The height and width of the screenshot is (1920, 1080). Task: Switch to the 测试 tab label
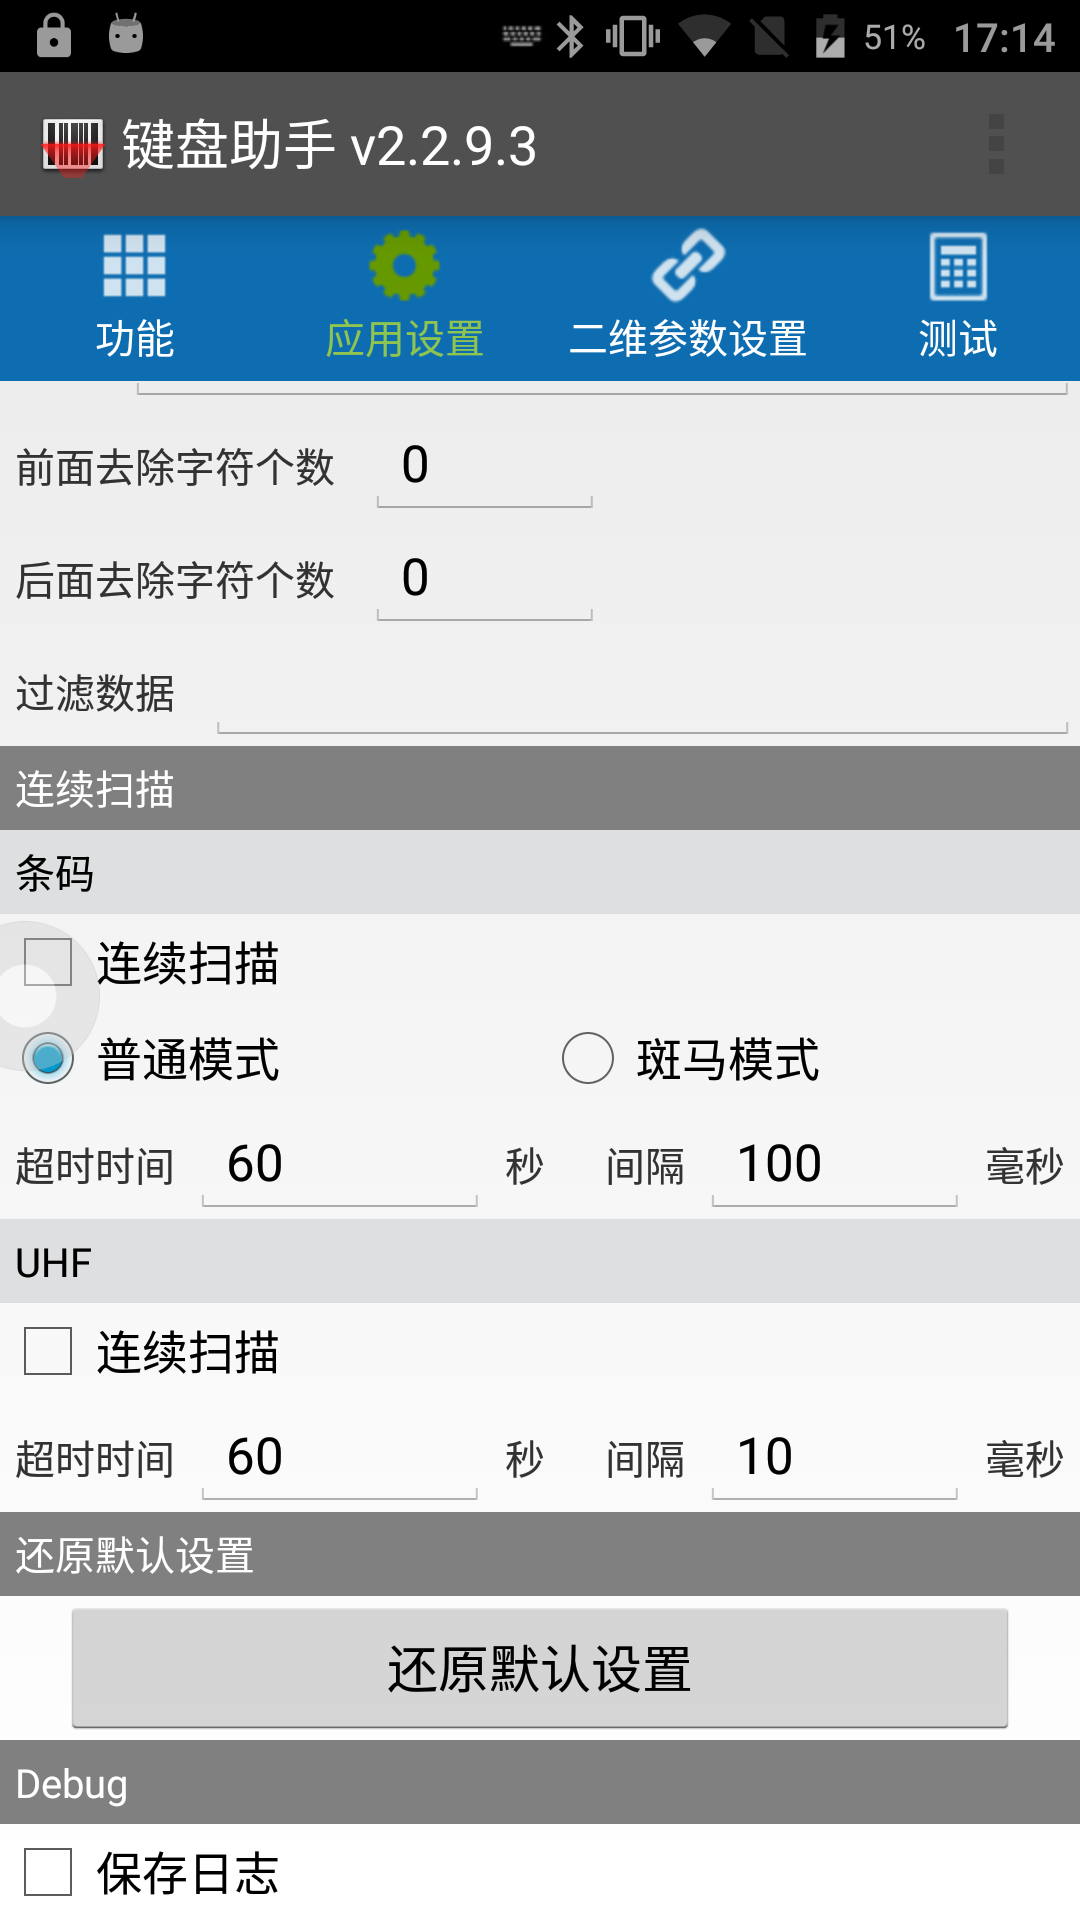click(958, 339)
